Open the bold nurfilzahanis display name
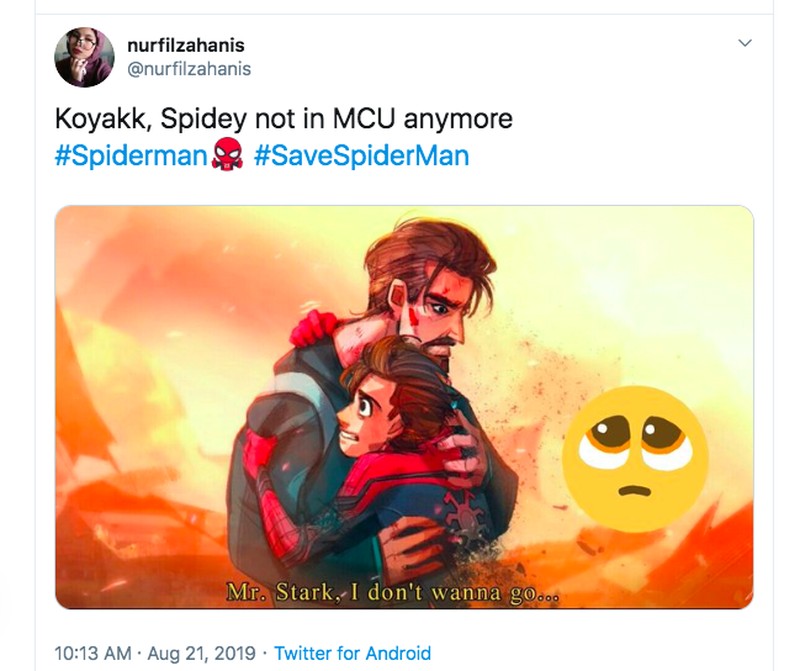 (x=186, y=45)
